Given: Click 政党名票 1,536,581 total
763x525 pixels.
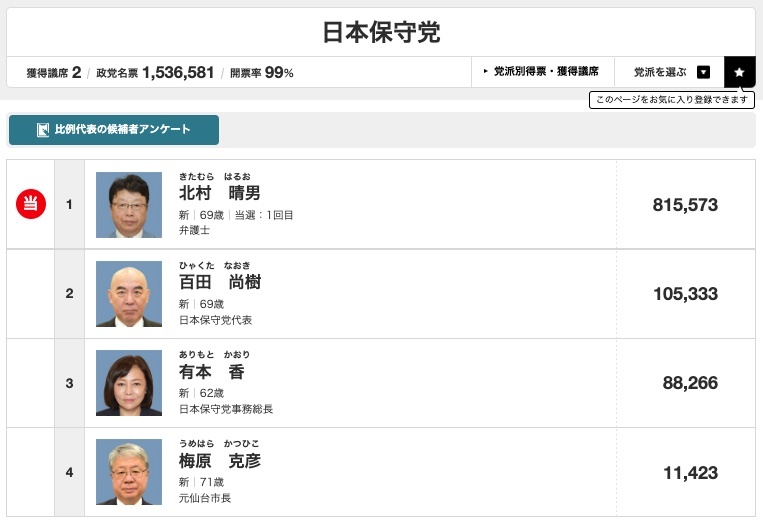Looking at the screenshot, I should pyautogui.click(x=155, y=73).
